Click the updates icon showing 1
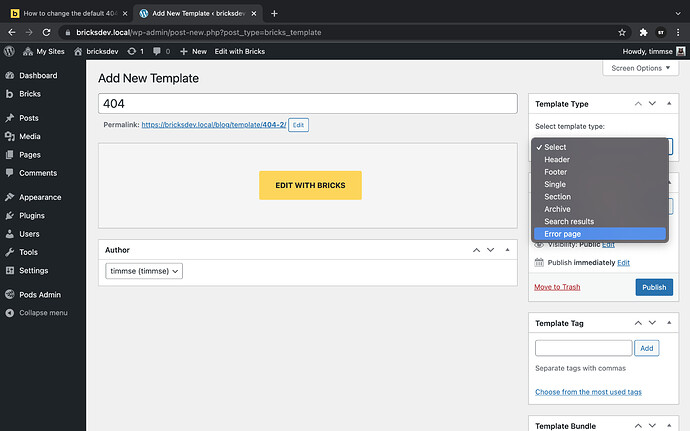Screen dimensions: 690x431 (136, 51)
